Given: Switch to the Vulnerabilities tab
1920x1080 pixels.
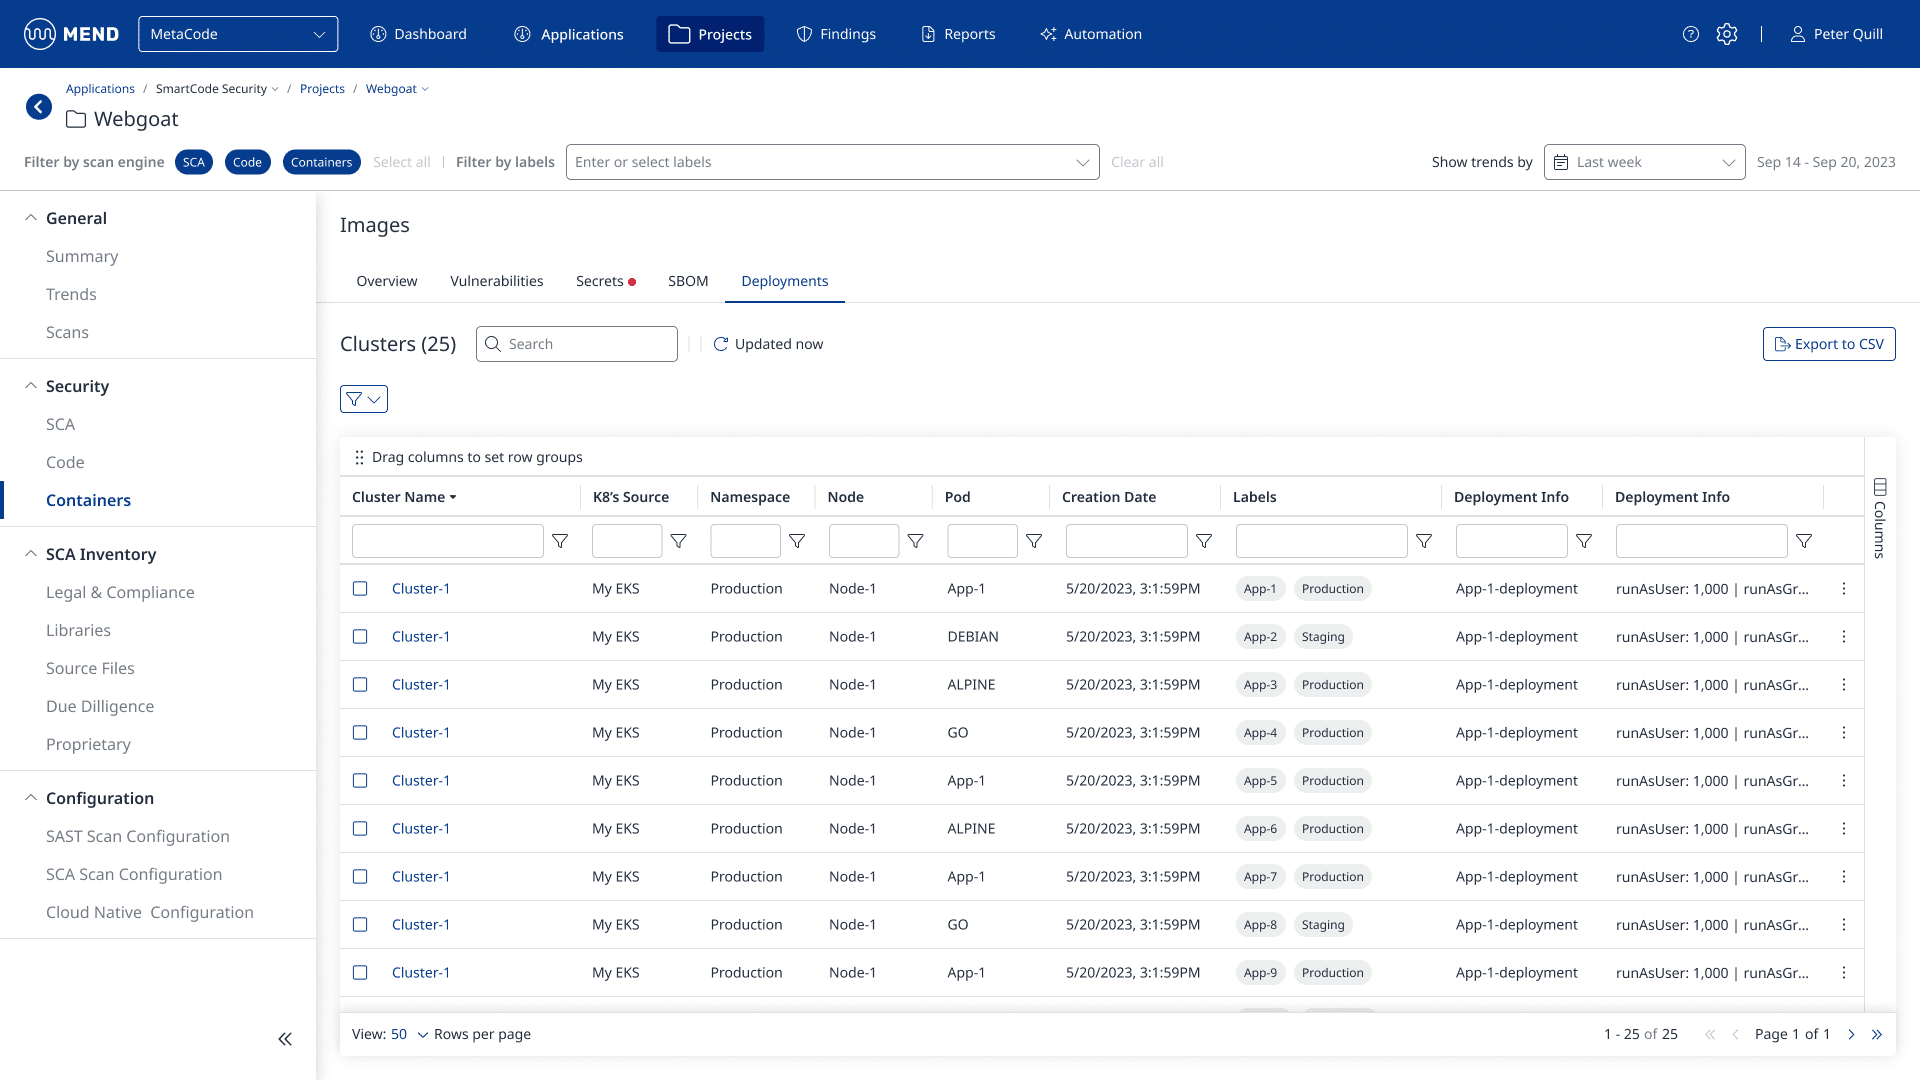Looking at the screenshot, I should click(496, 281).
